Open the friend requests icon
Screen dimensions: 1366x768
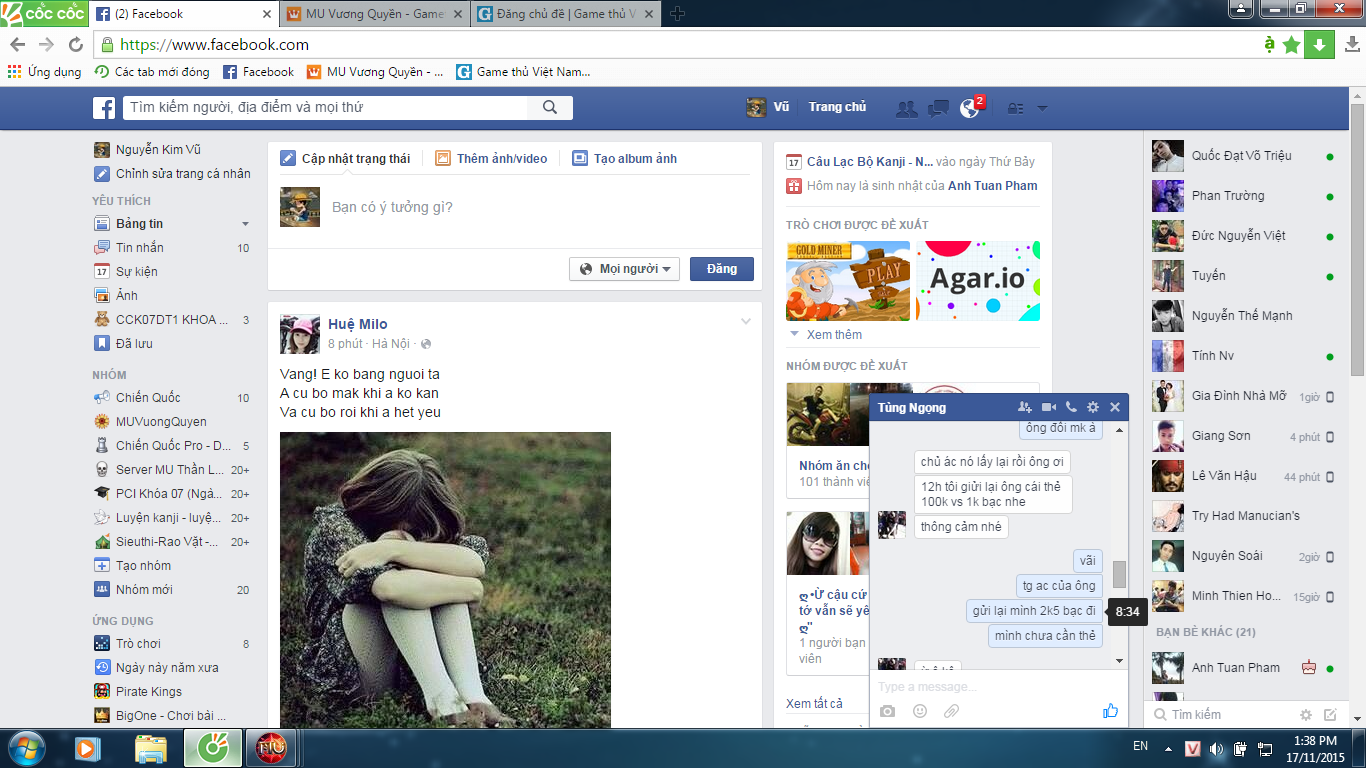pos(906,109)
